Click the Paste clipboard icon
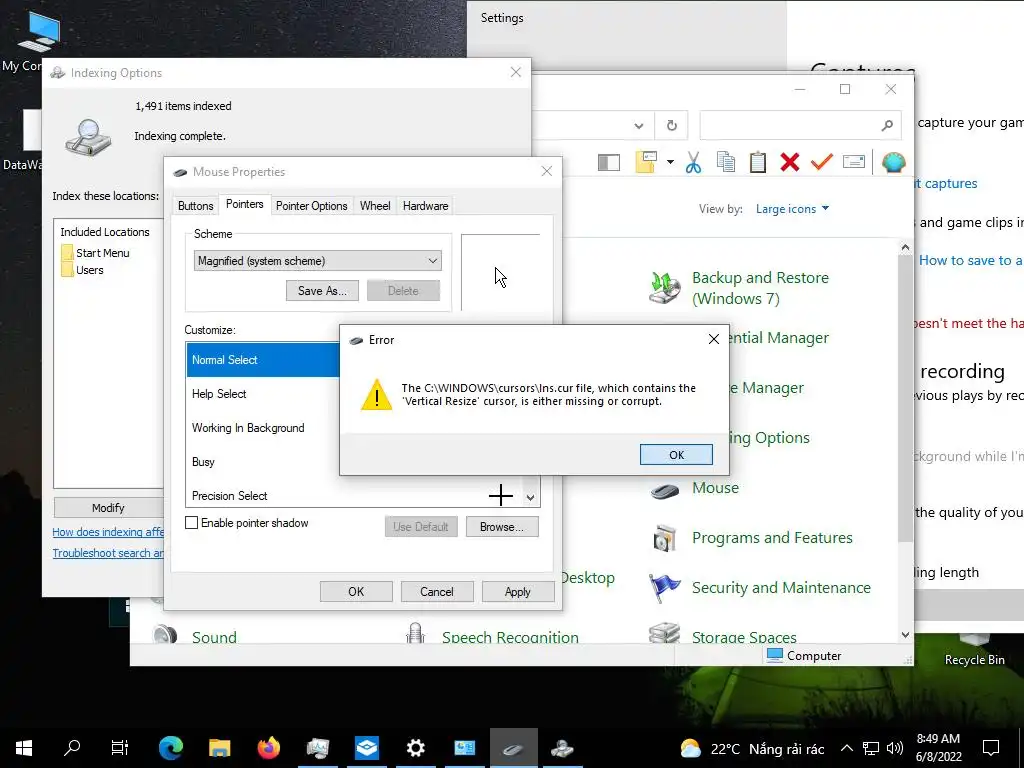This screenshot has width=1024, height=768. (758, 162)
